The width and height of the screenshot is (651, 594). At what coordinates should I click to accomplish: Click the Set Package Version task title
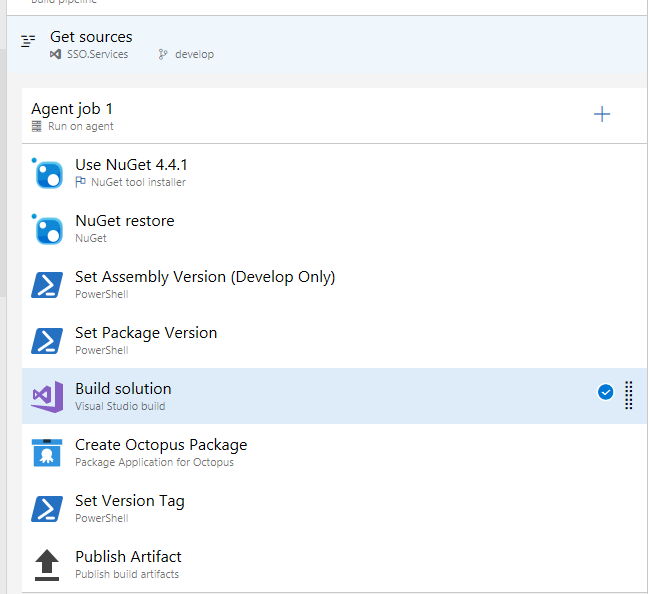[146, 333]
